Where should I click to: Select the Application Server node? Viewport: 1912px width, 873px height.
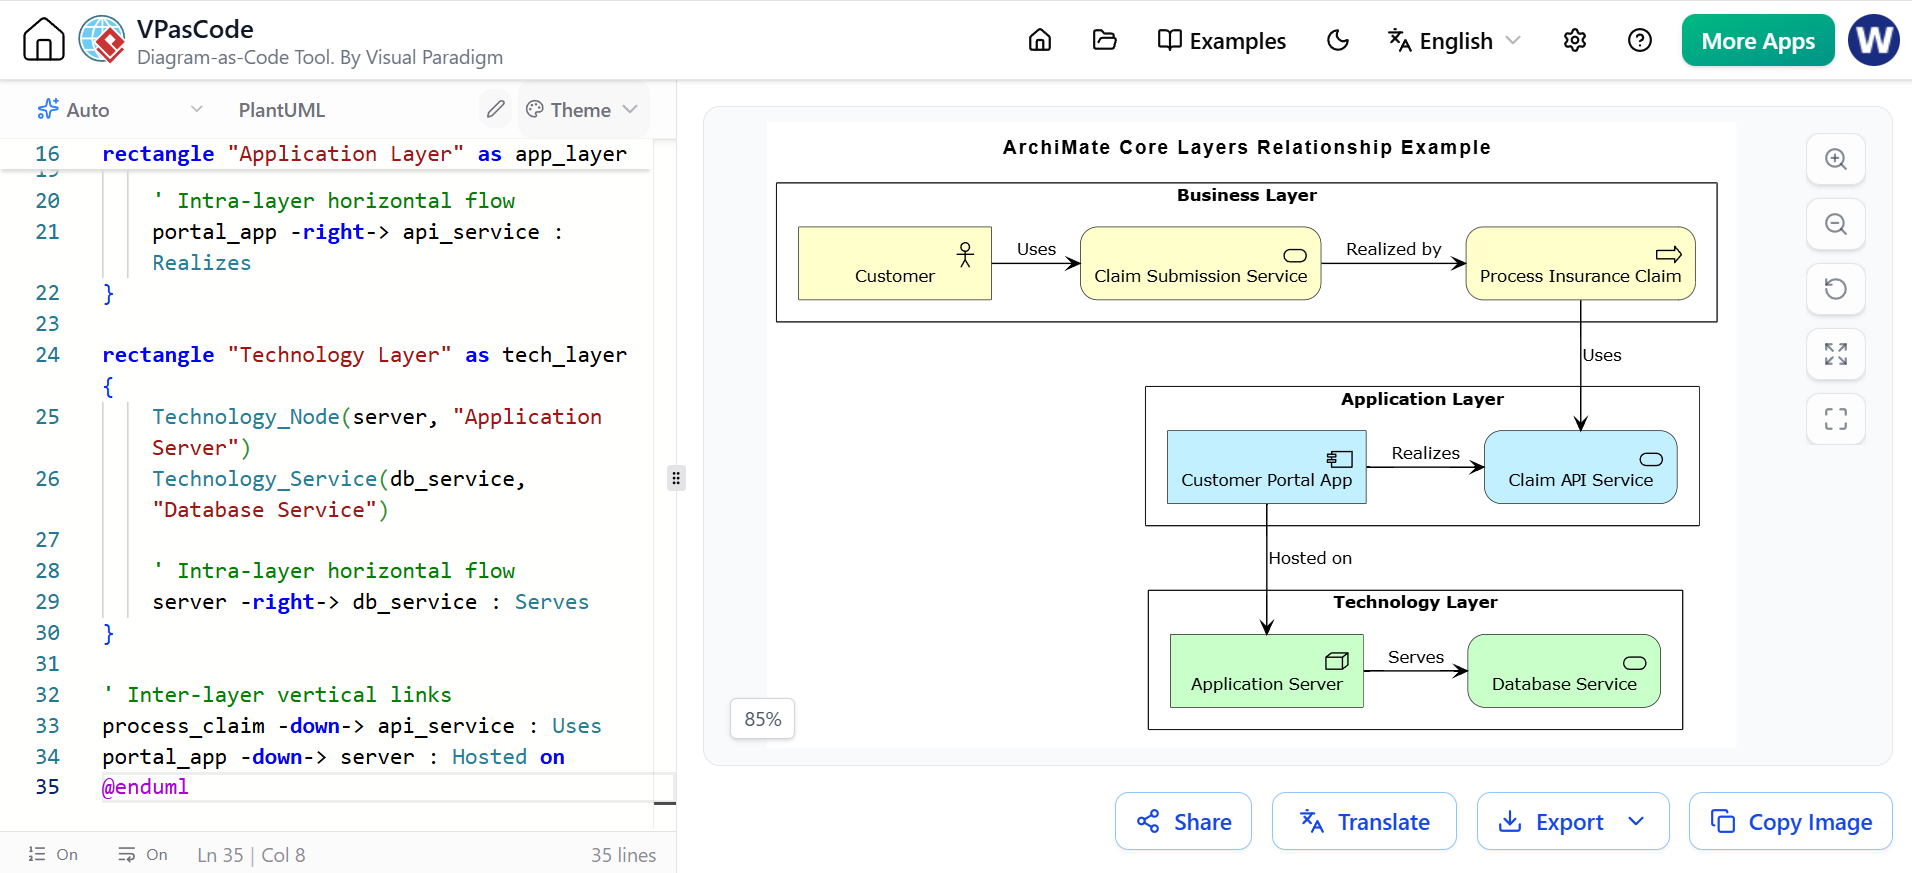(1266, 671)
